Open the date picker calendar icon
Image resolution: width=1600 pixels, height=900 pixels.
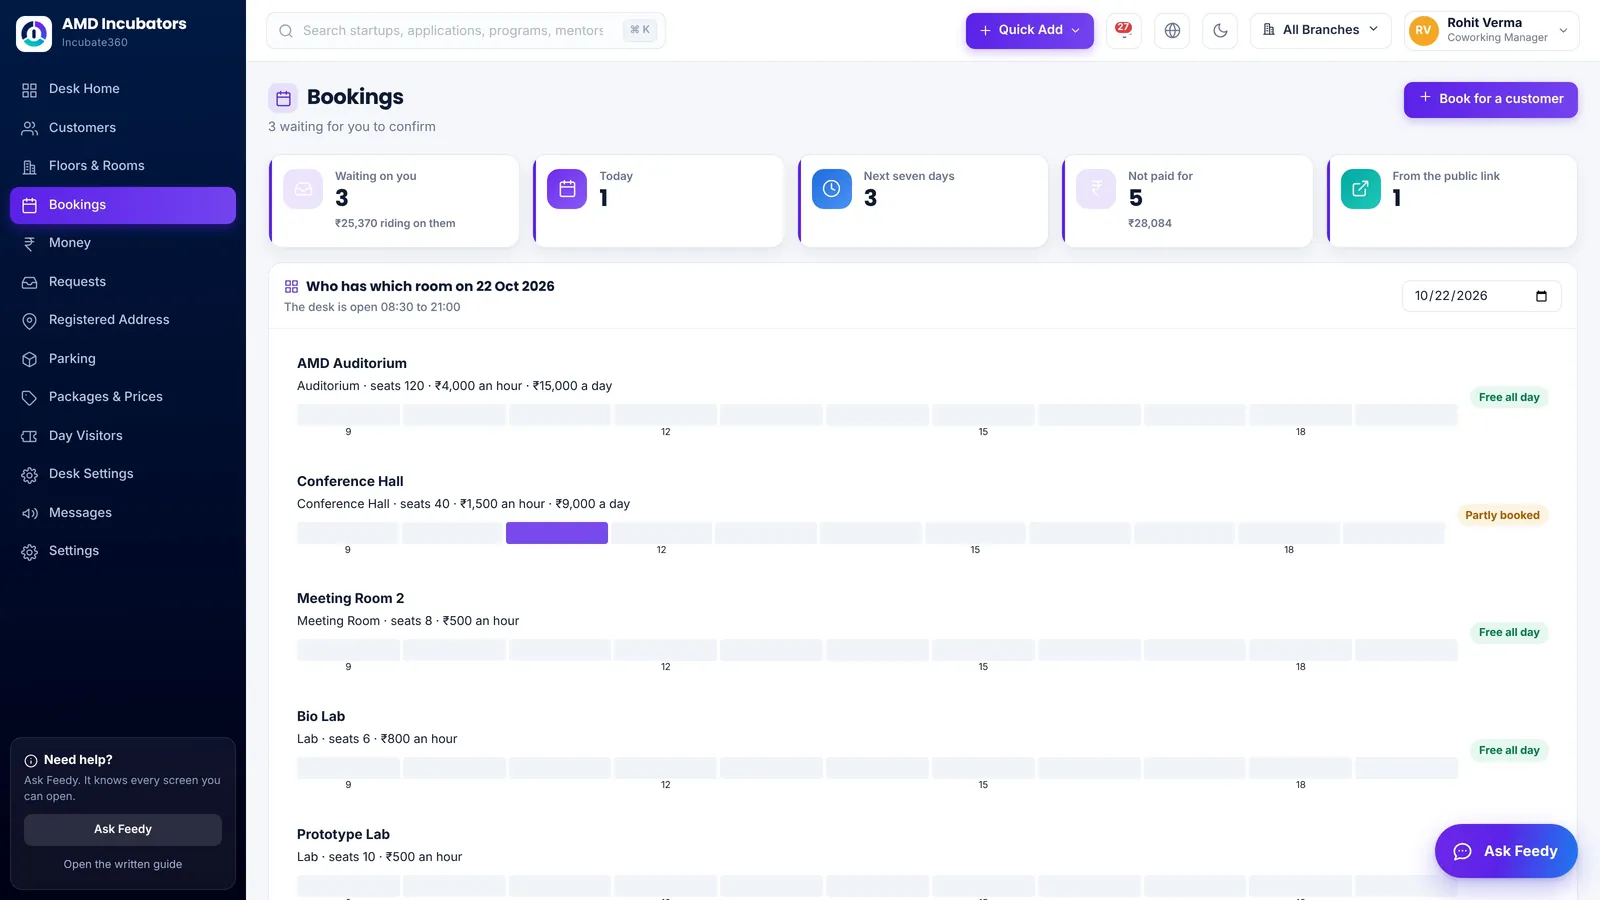(x=1541, y=296)
